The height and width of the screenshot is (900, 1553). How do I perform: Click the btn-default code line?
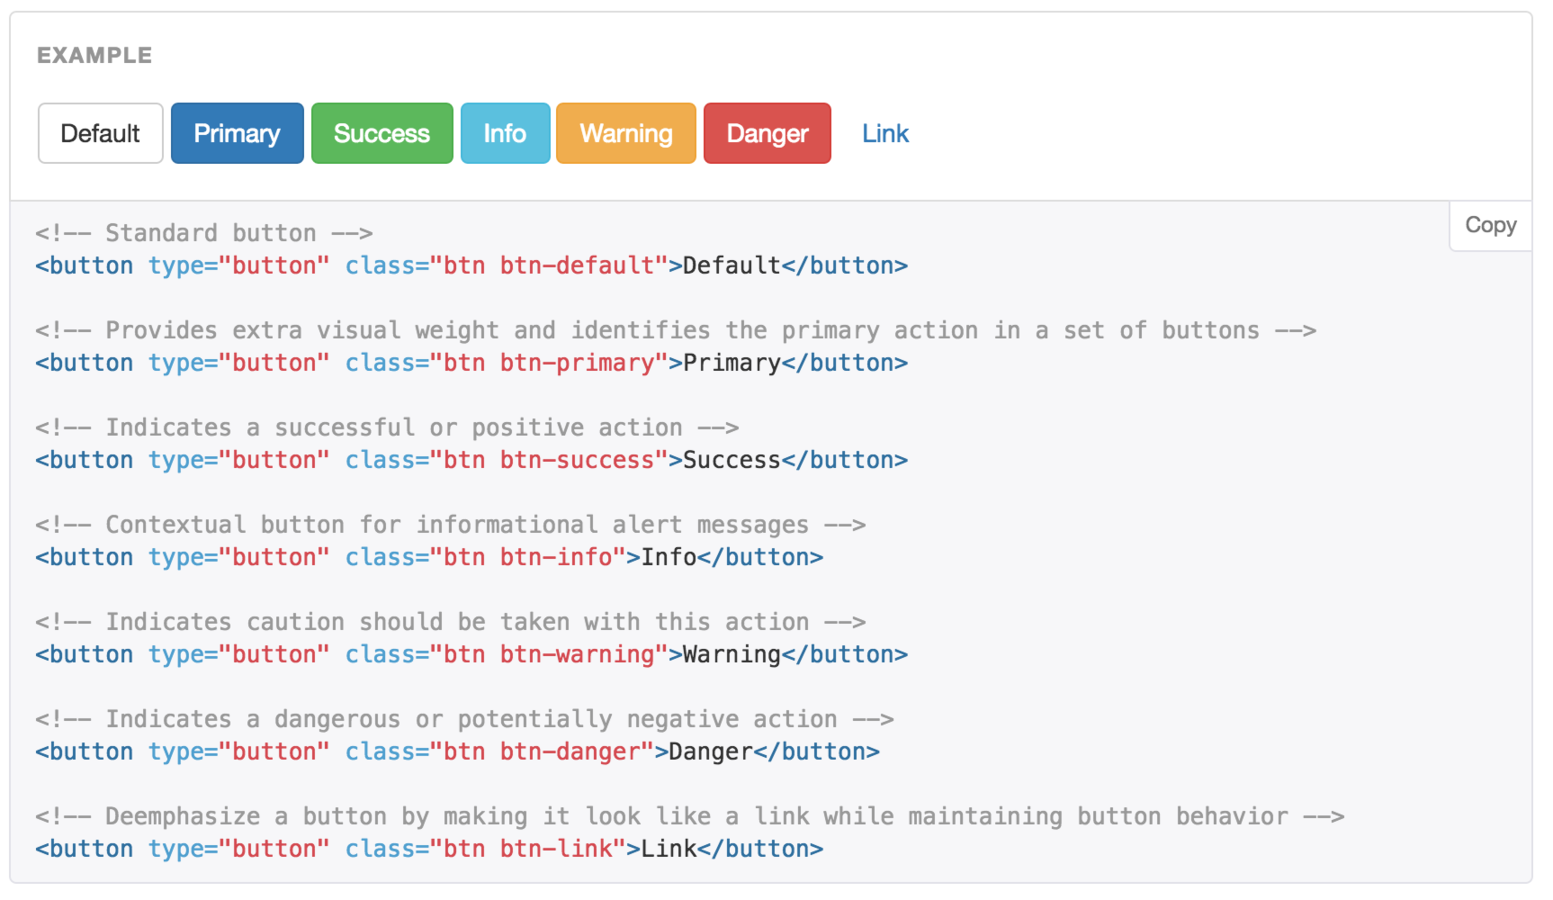pos(471,266)
